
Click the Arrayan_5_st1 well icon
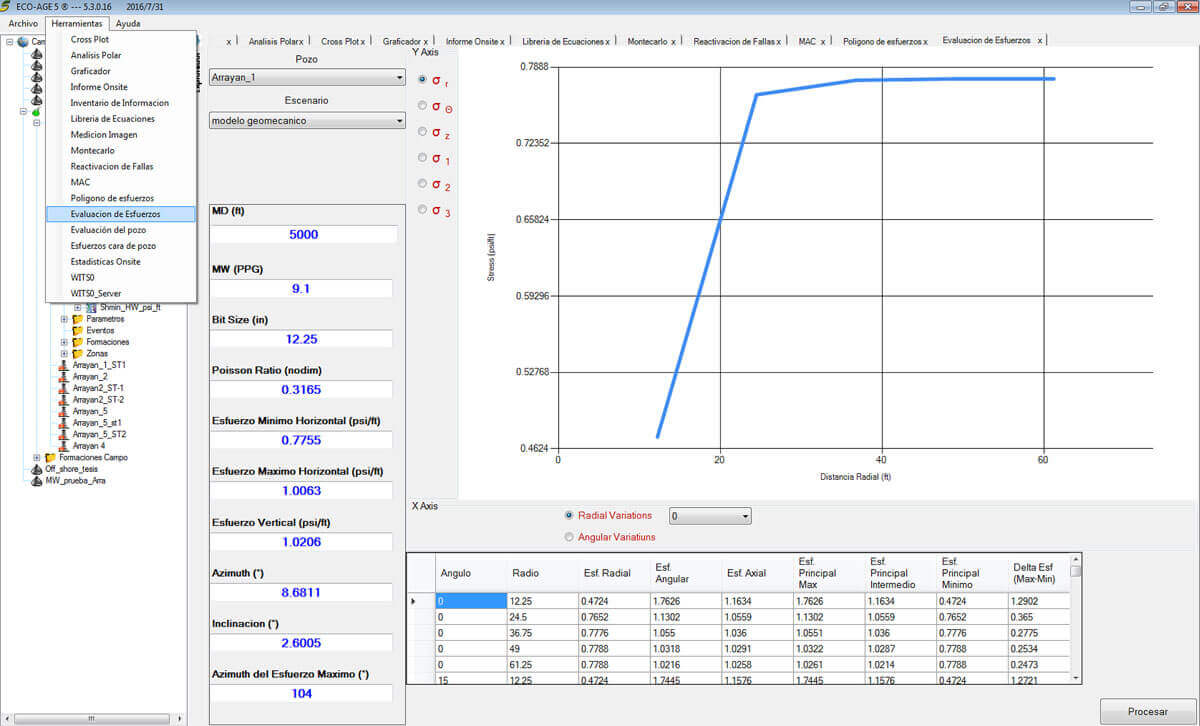(x=64, y=423)
